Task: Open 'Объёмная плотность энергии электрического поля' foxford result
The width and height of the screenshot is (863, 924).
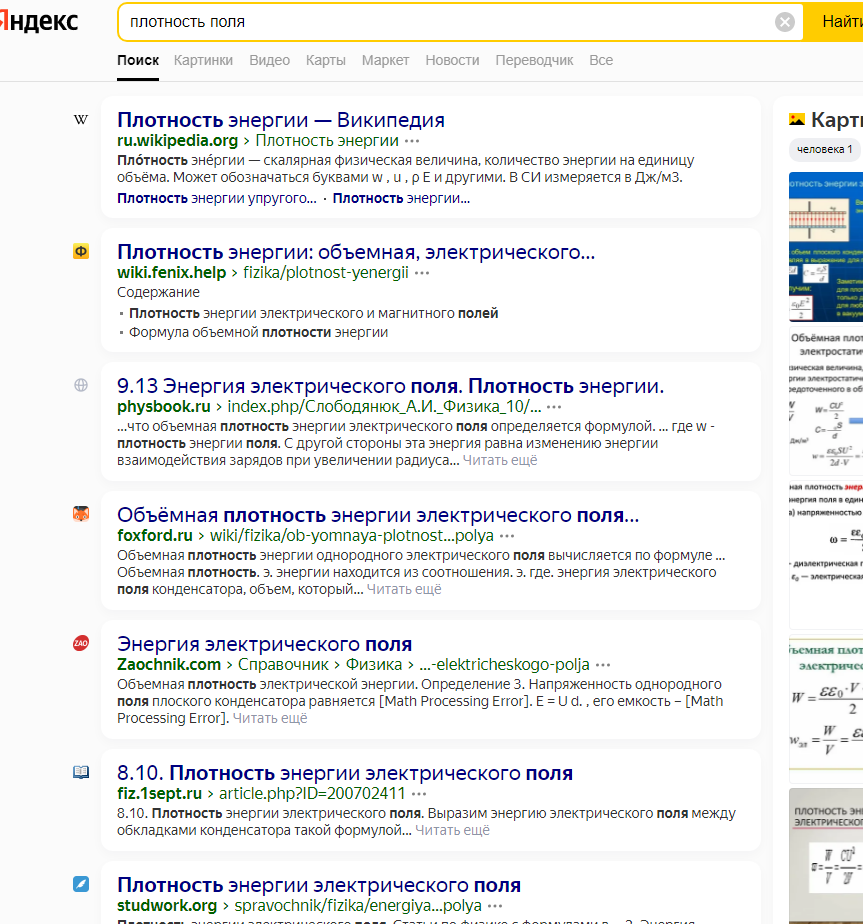Action: [378, 515]
